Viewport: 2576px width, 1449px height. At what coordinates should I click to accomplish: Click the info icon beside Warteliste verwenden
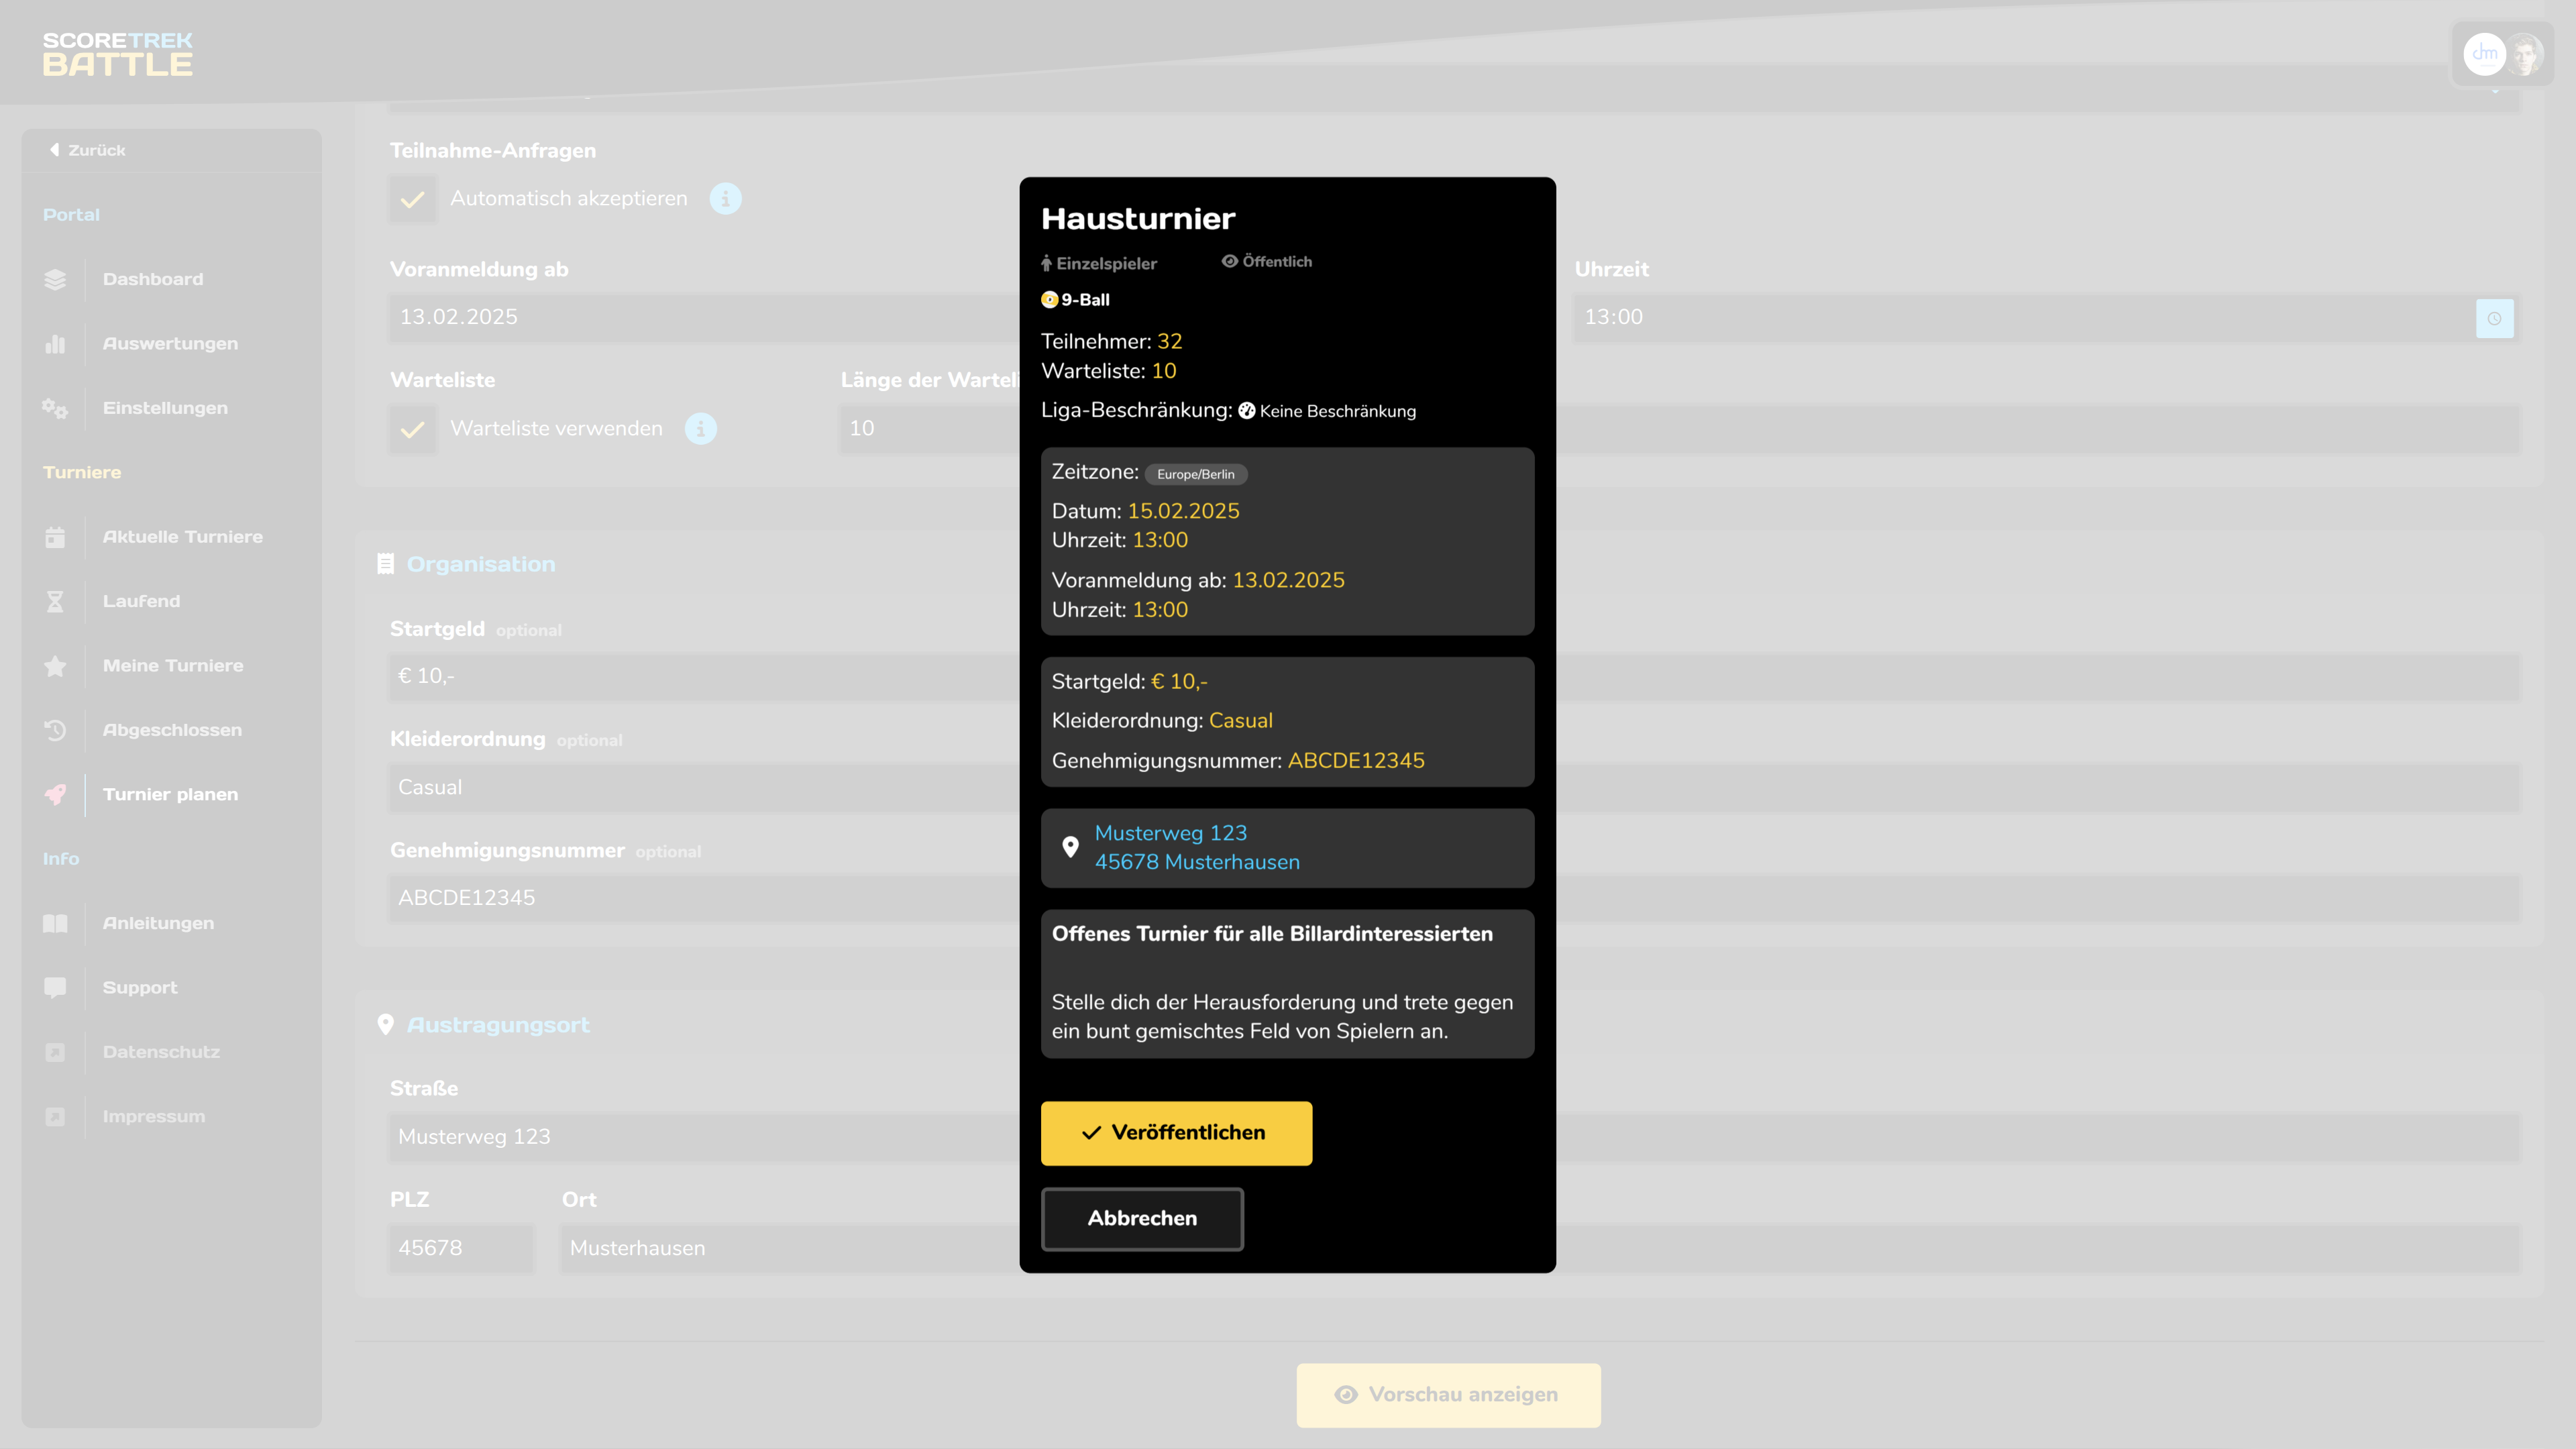click(x=700, y=429)
